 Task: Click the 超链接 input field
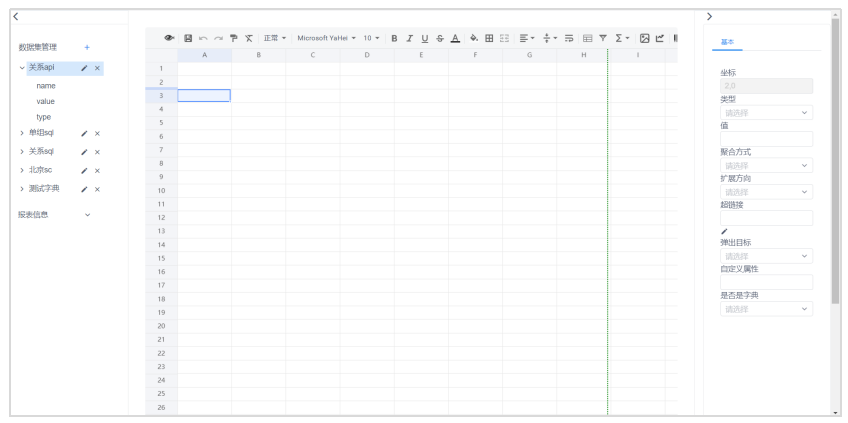(766, 218)
